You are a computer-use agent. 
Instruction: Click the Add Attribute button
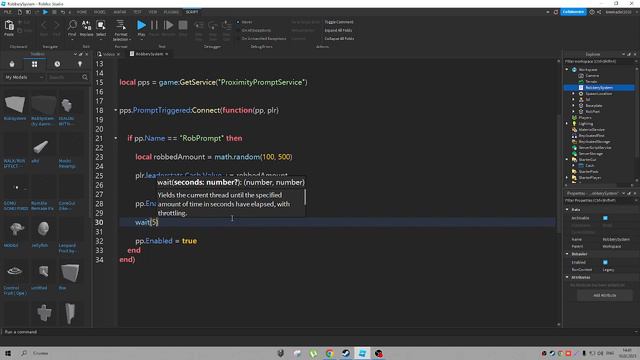[604, 295]
